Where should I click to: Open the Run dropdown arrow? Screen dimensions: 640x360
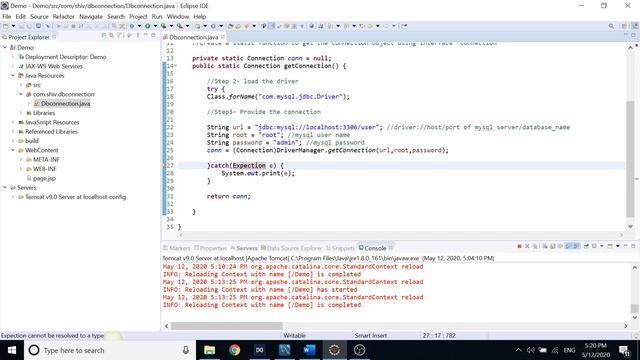coord(156,26)
